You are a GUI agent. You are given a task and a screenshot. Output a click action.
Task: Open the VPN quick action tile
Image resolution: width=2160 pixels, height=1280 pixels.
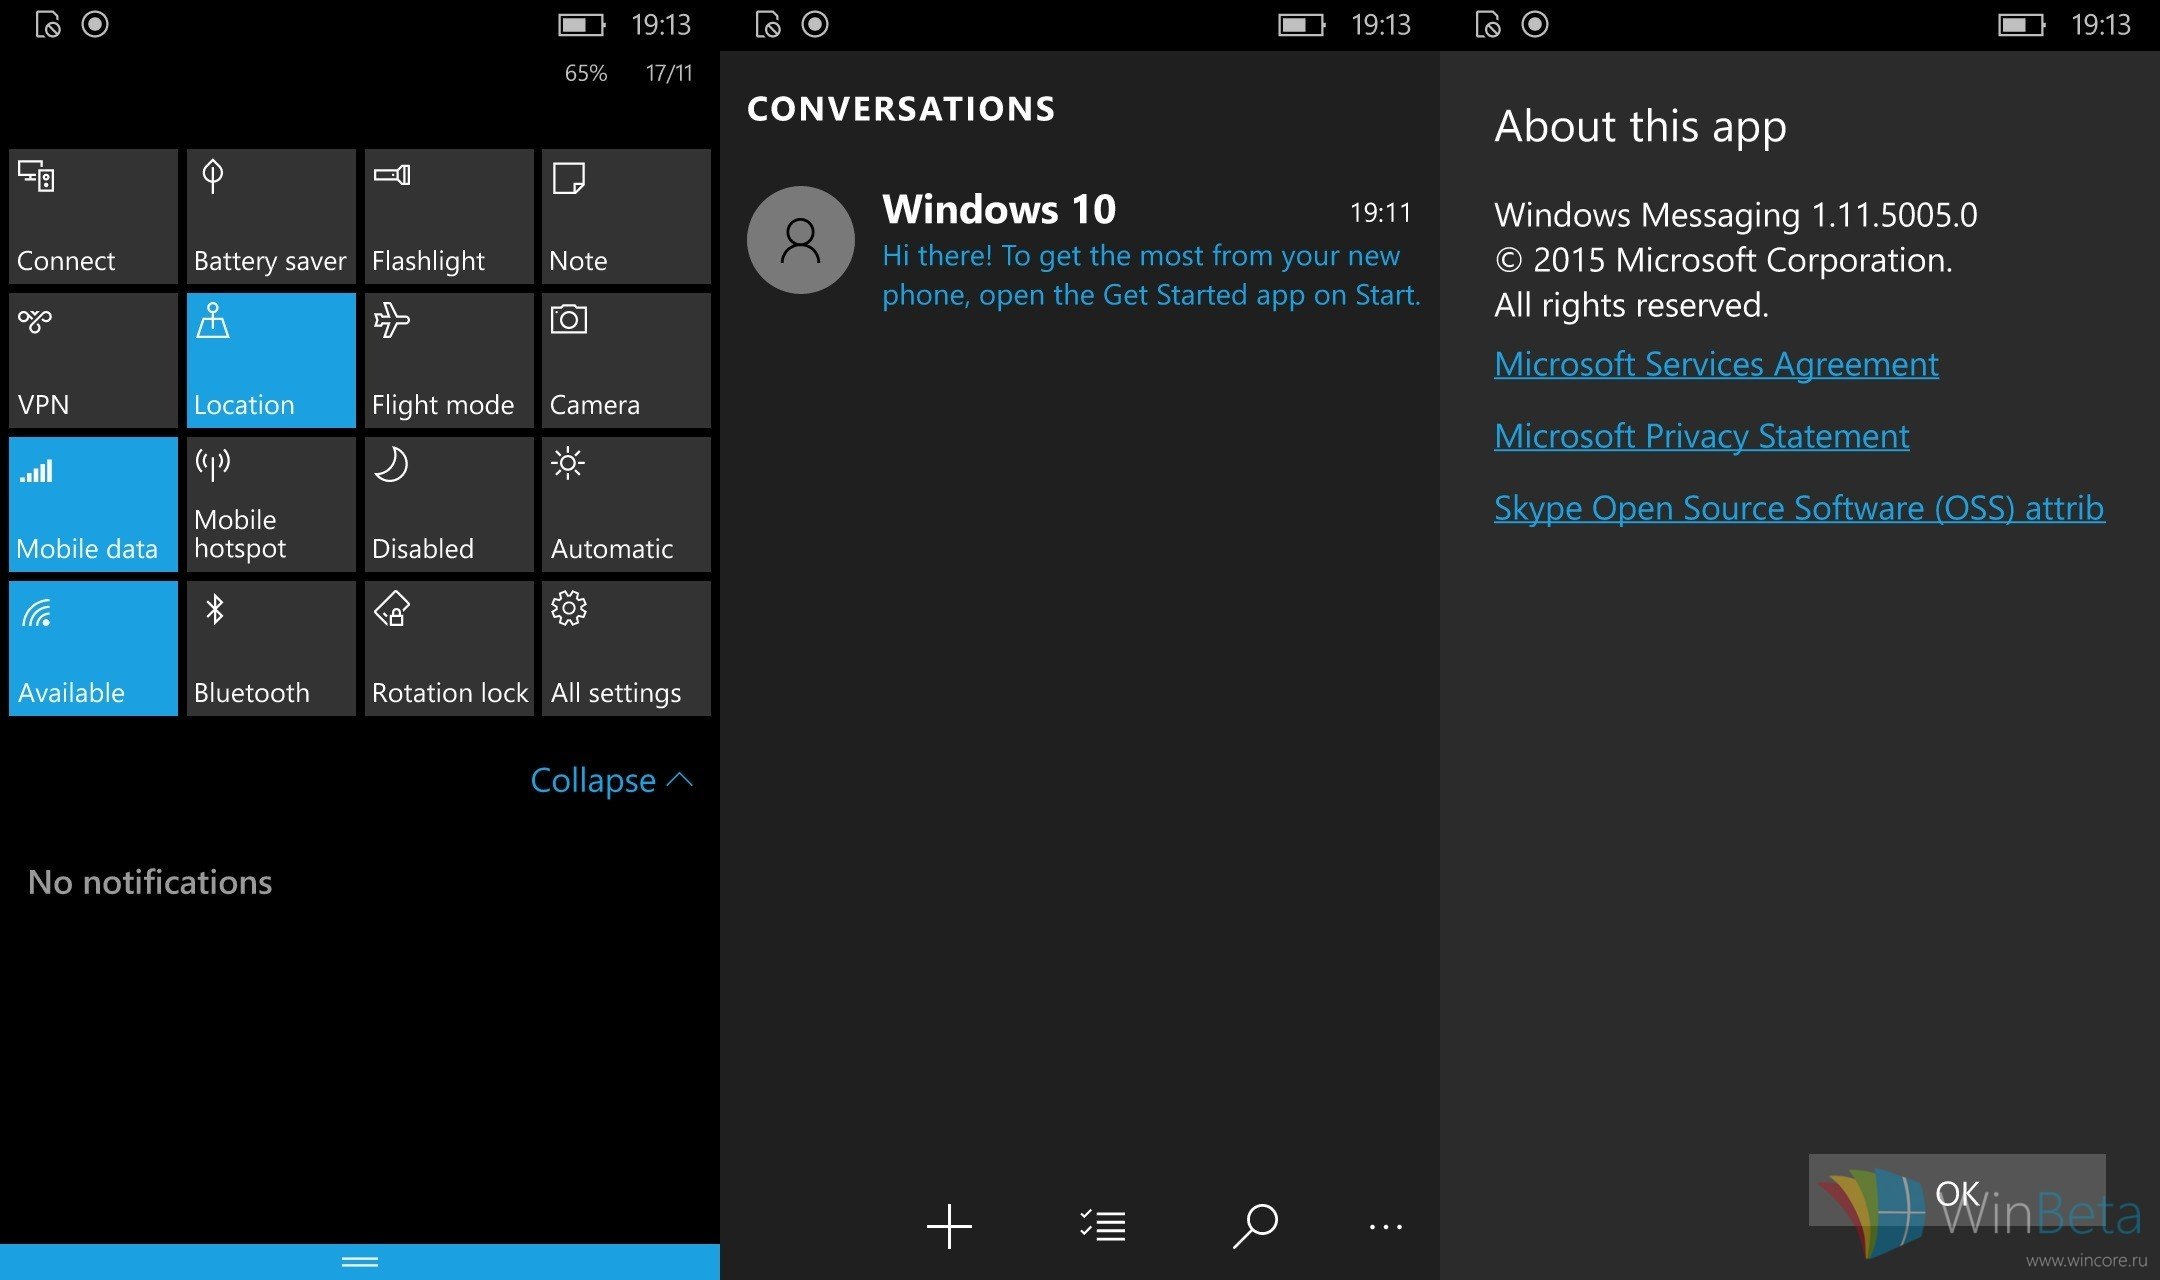pyautogui.click(x=93, y=361)
